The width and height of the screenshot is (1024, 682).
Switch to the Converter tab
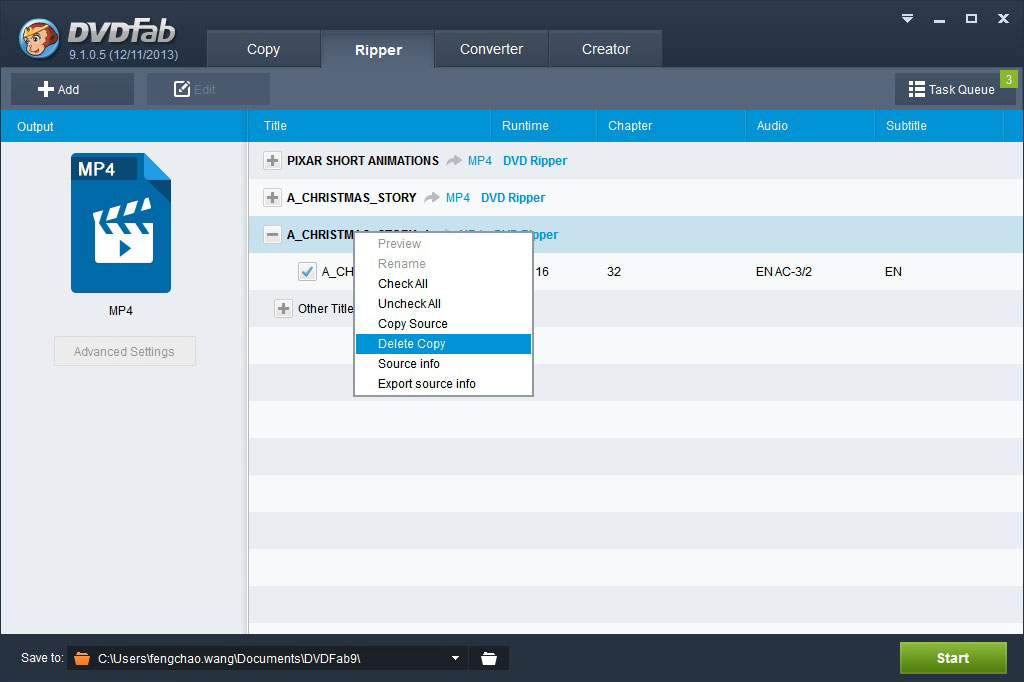(491, 49)
